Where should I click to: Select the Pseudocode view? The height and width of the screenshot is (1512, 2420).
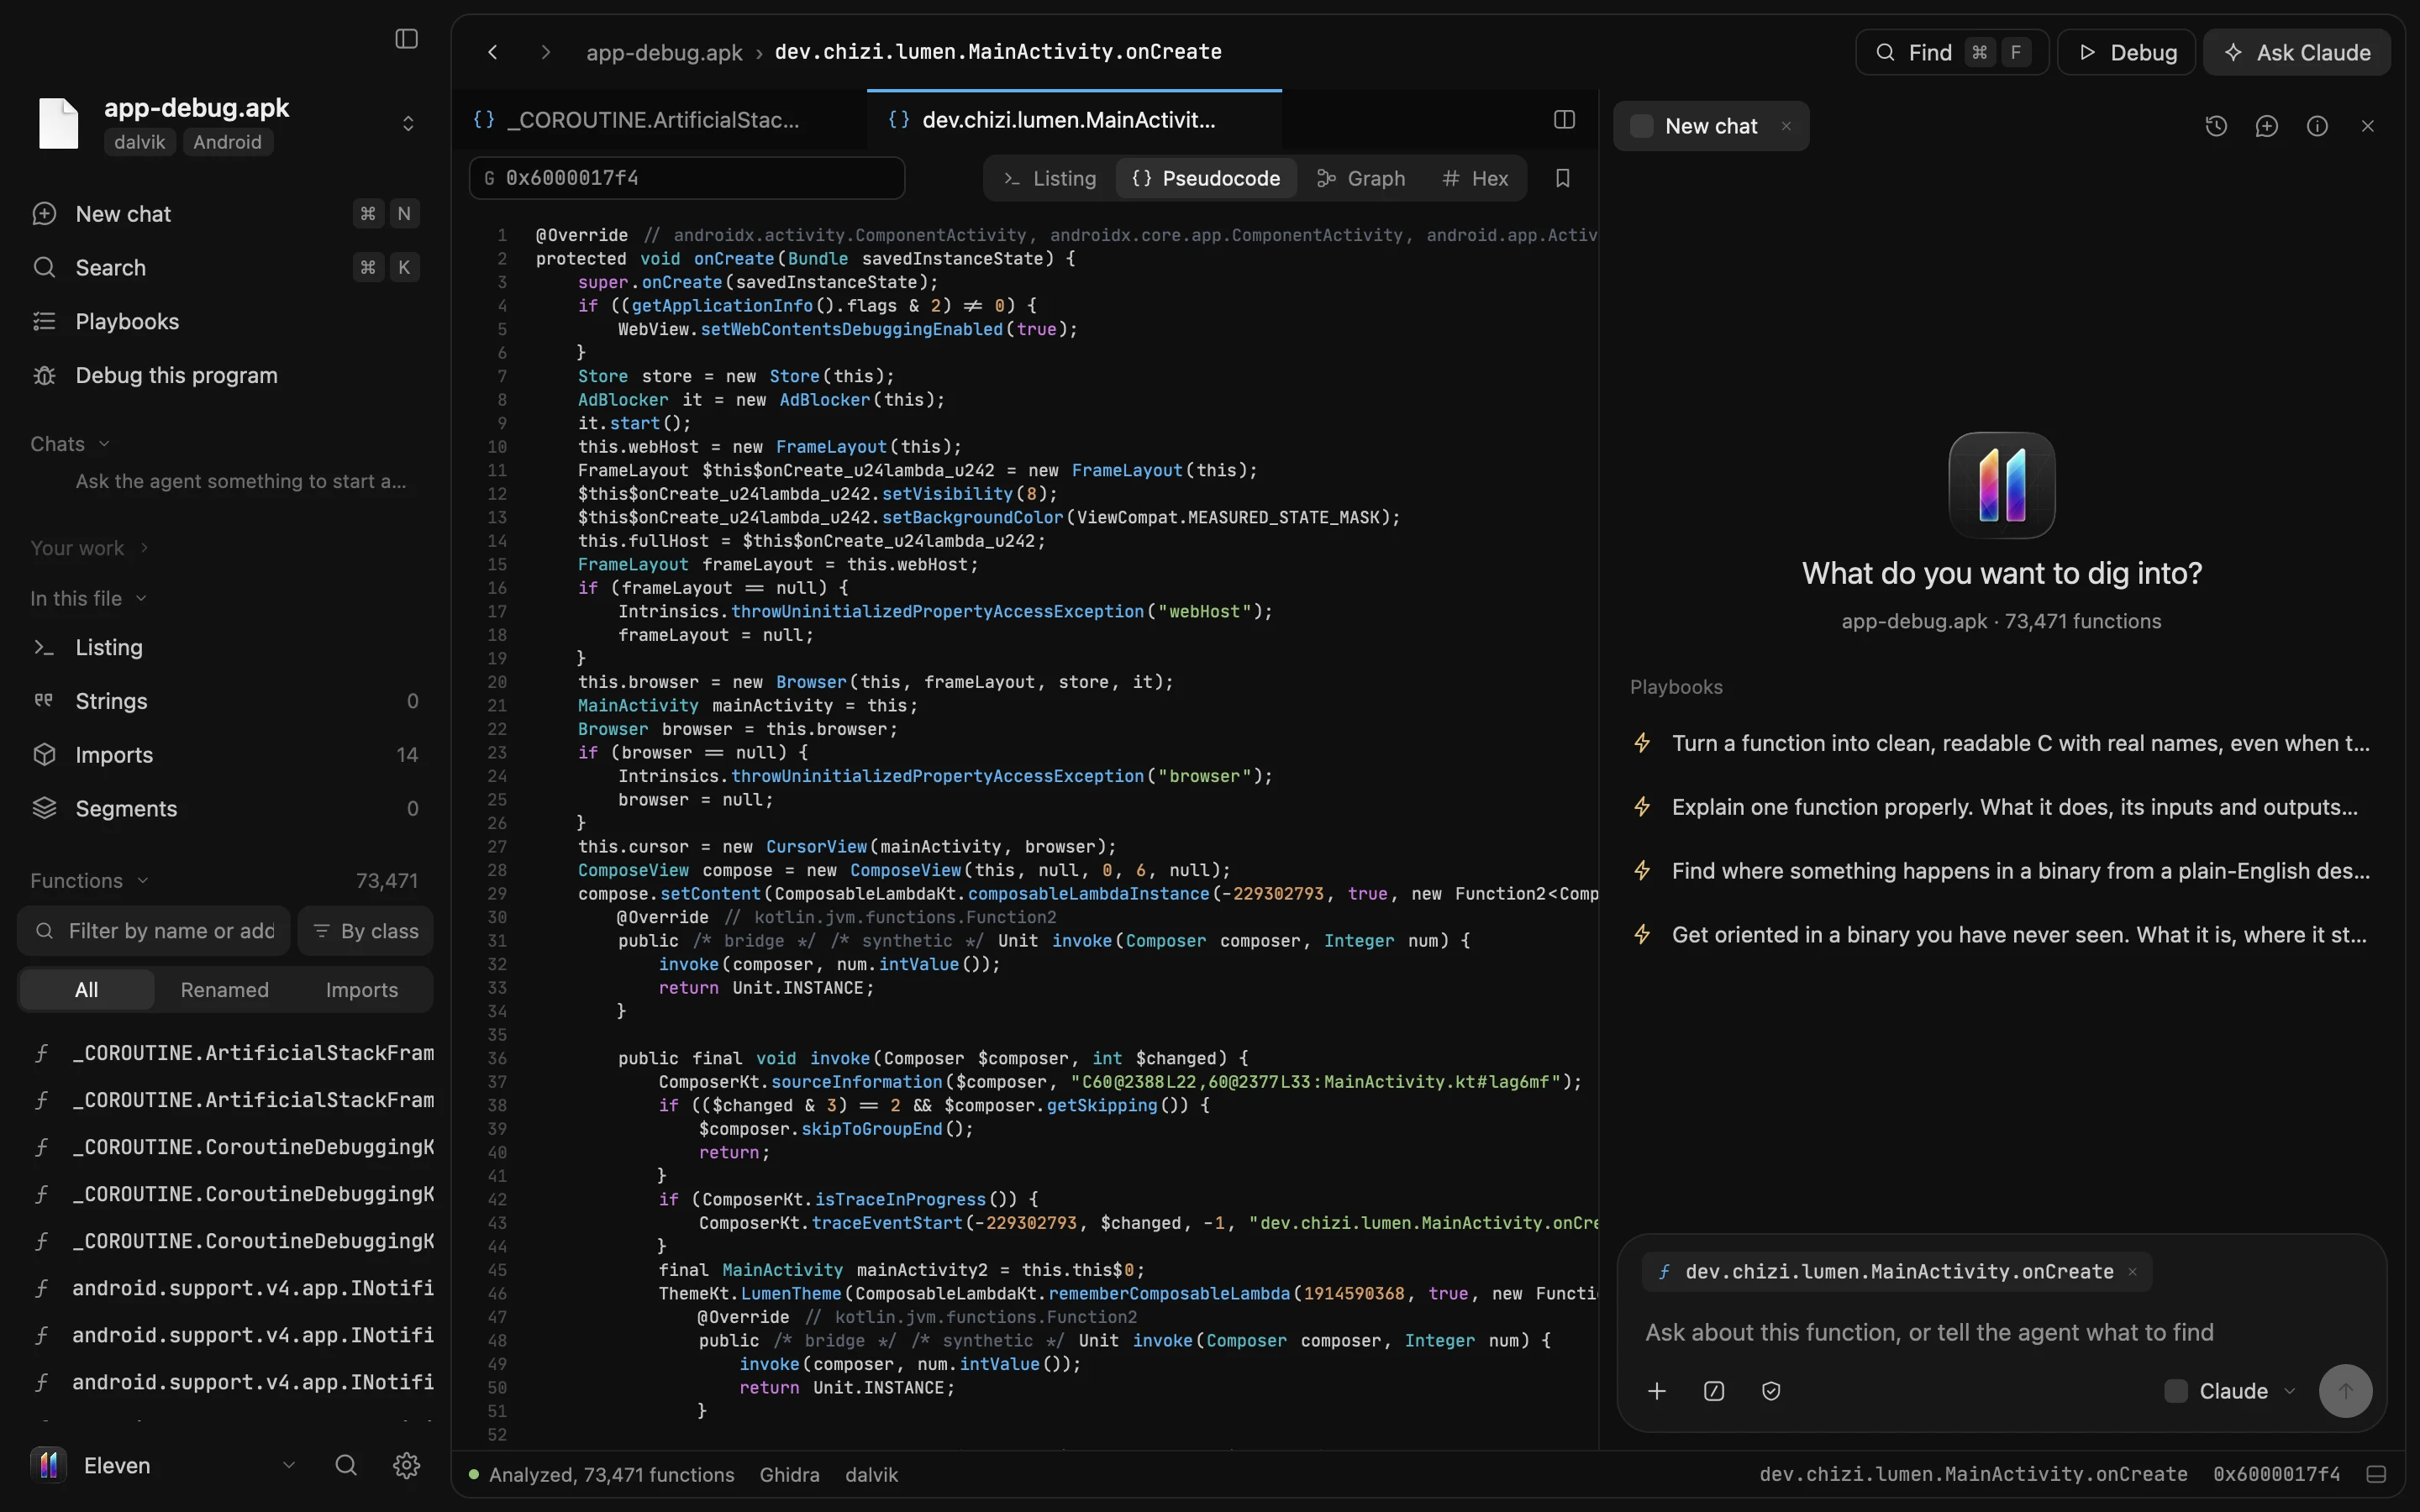pos(1206,178)
